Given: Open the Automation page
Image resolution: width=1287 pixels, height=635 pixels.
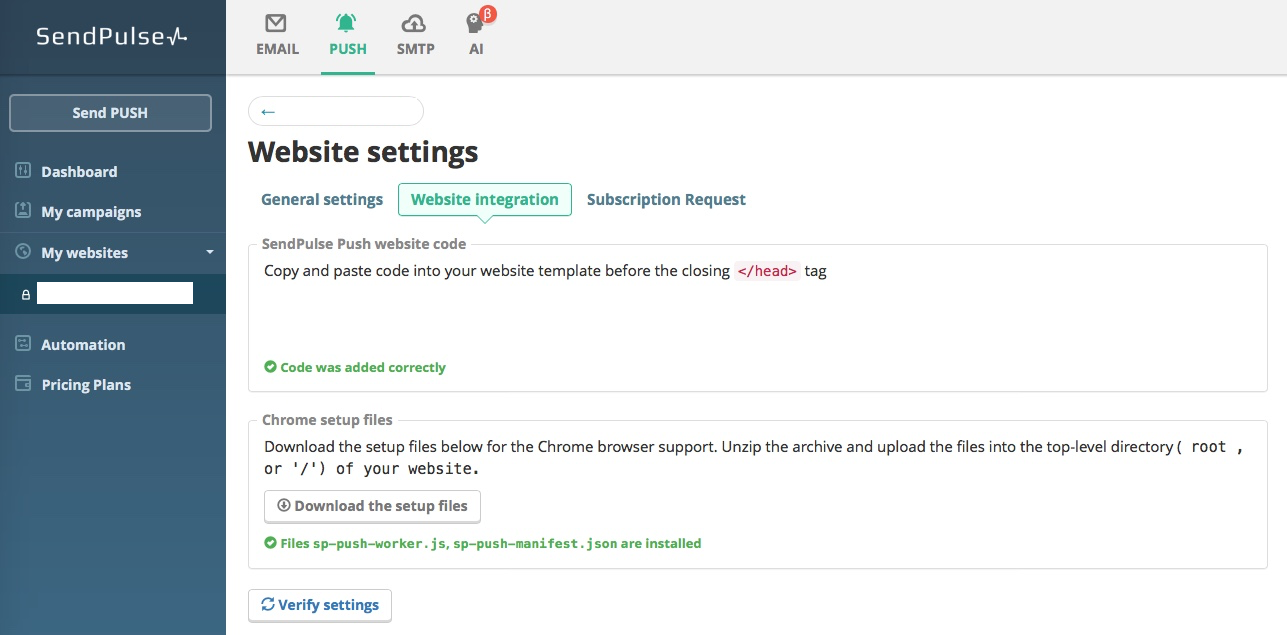Looking at the screenshot, I should click(83, 345).
